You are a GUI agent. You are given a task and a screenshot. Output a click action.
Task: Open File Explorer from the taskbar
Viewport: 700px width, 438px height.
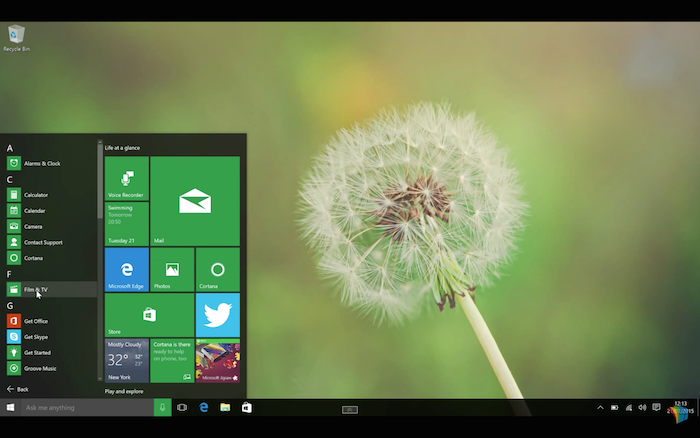click(225, 408)
